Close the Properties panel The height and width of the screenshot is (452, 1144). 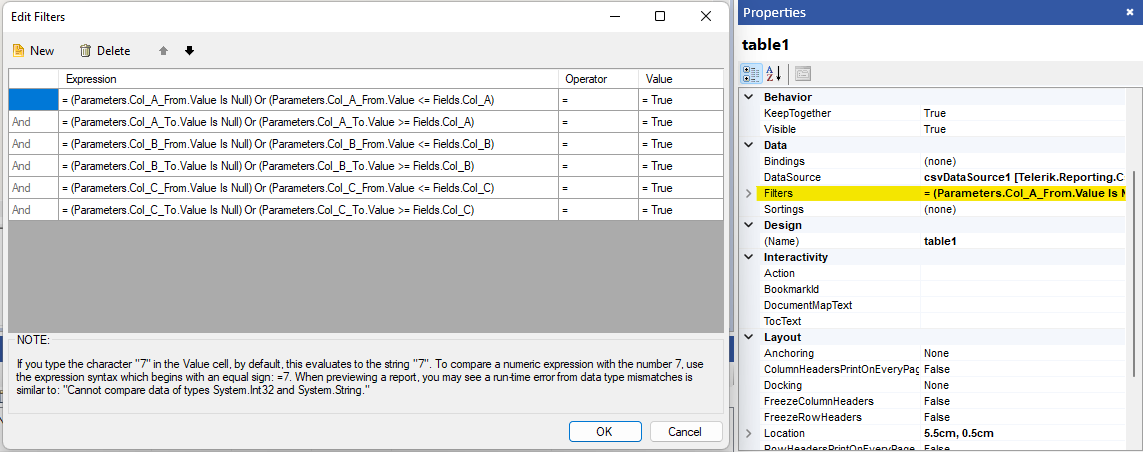point(1129,12)
